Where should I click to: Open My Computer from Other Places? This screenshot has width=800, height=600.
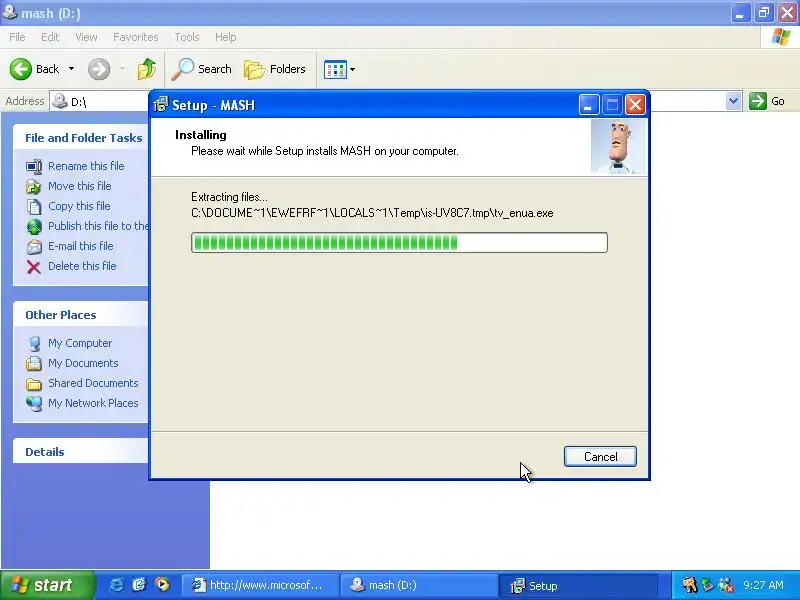coord(80,343)
